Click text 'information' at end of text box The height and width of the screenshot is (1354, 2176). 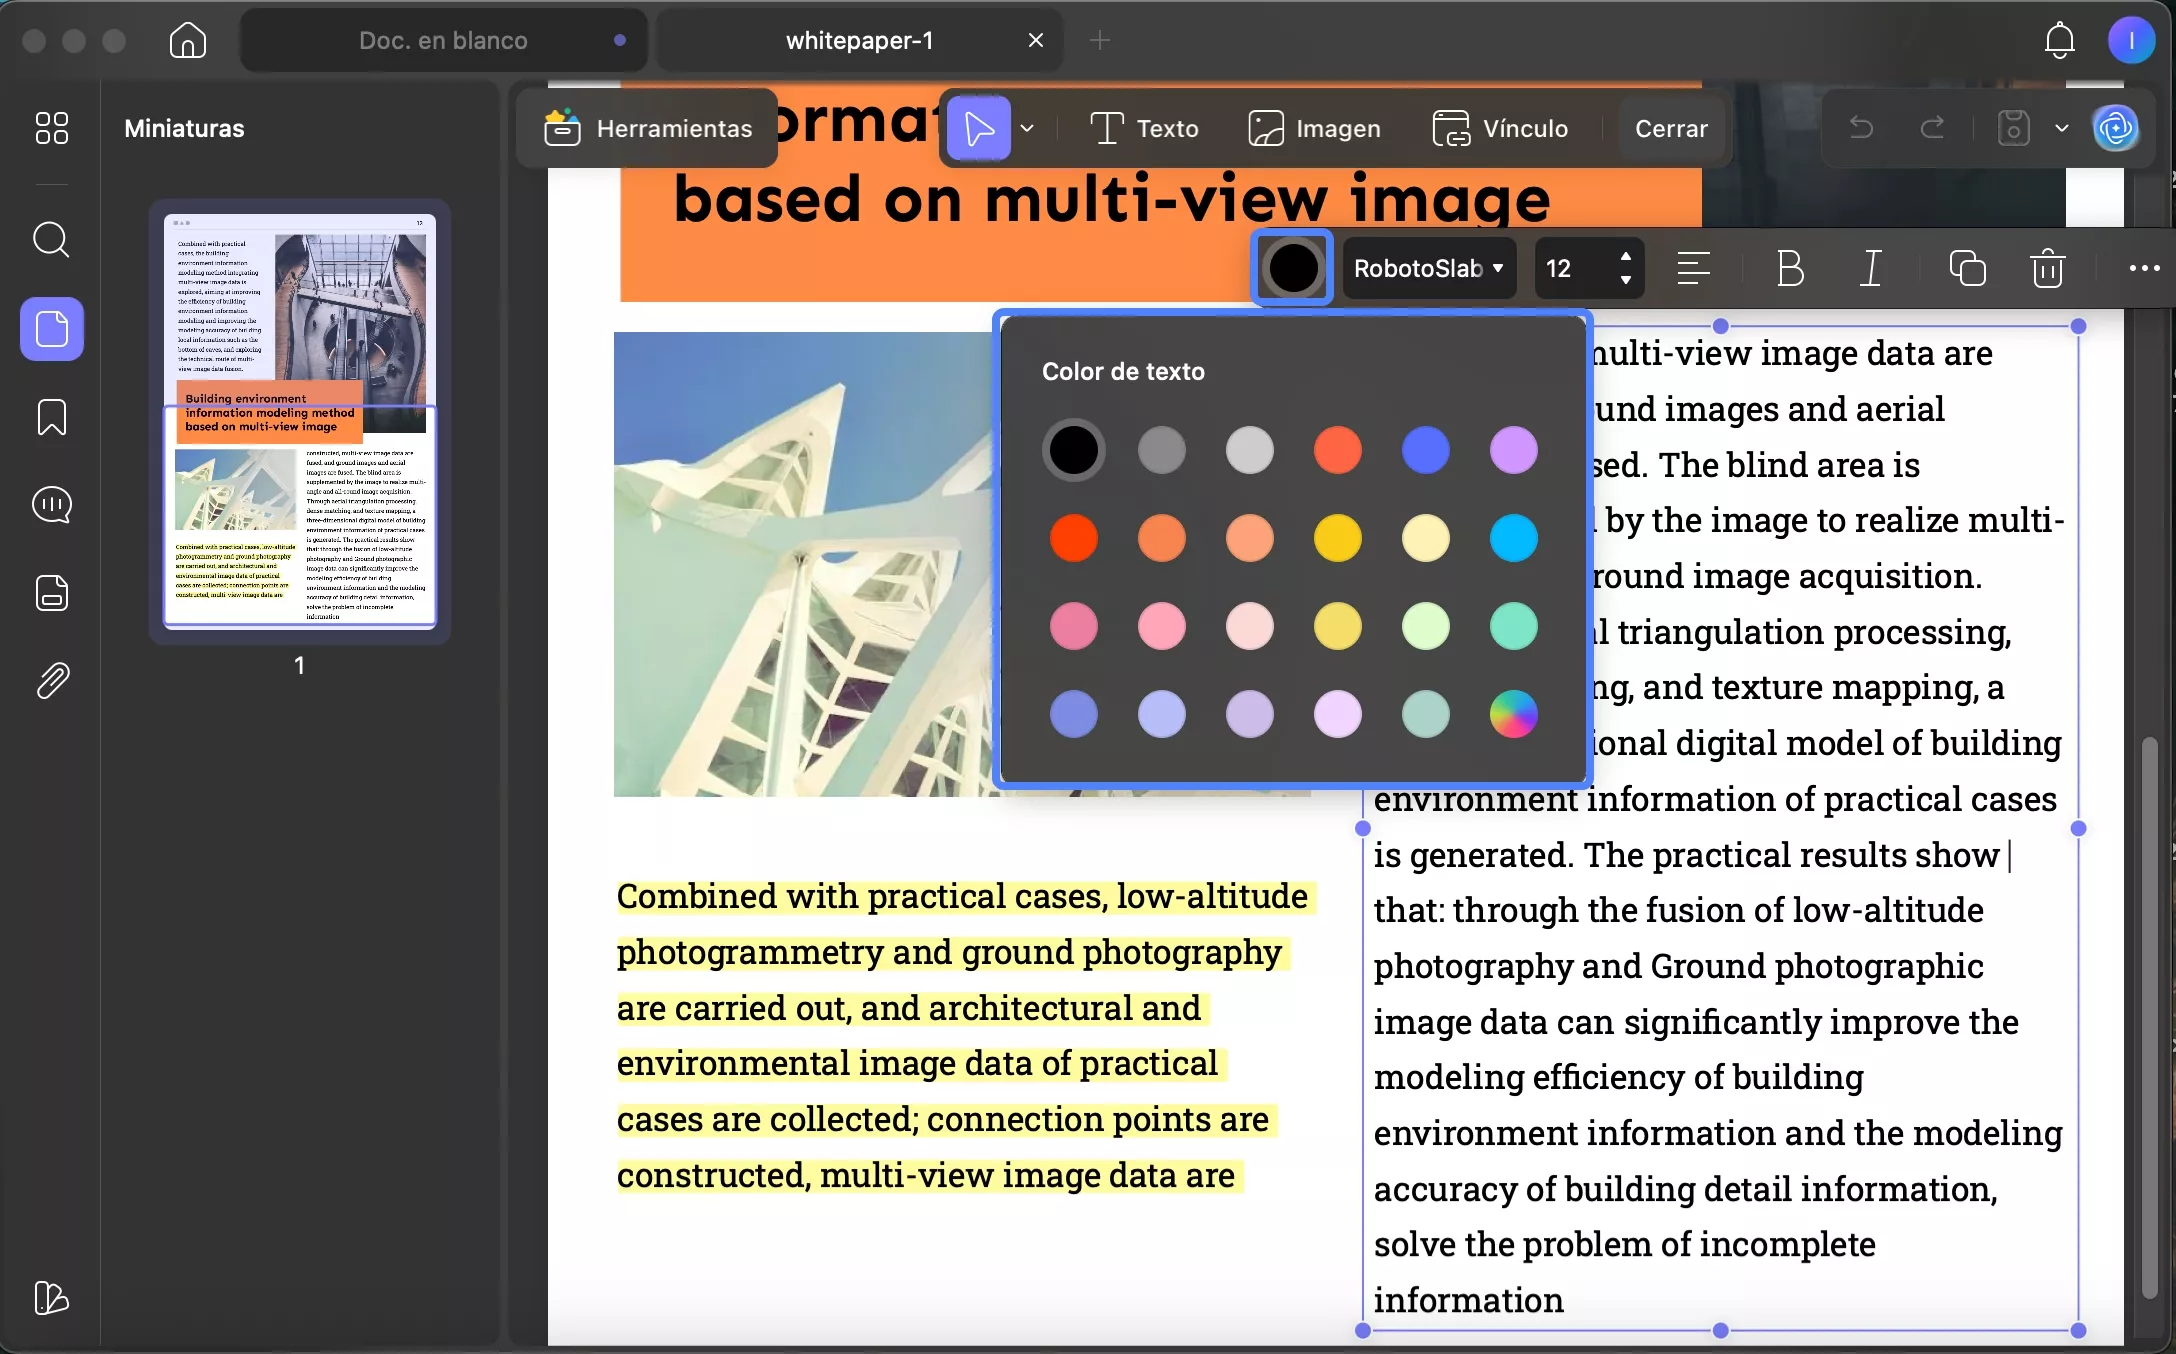pyautogui.click(x=1468, y=1300)
